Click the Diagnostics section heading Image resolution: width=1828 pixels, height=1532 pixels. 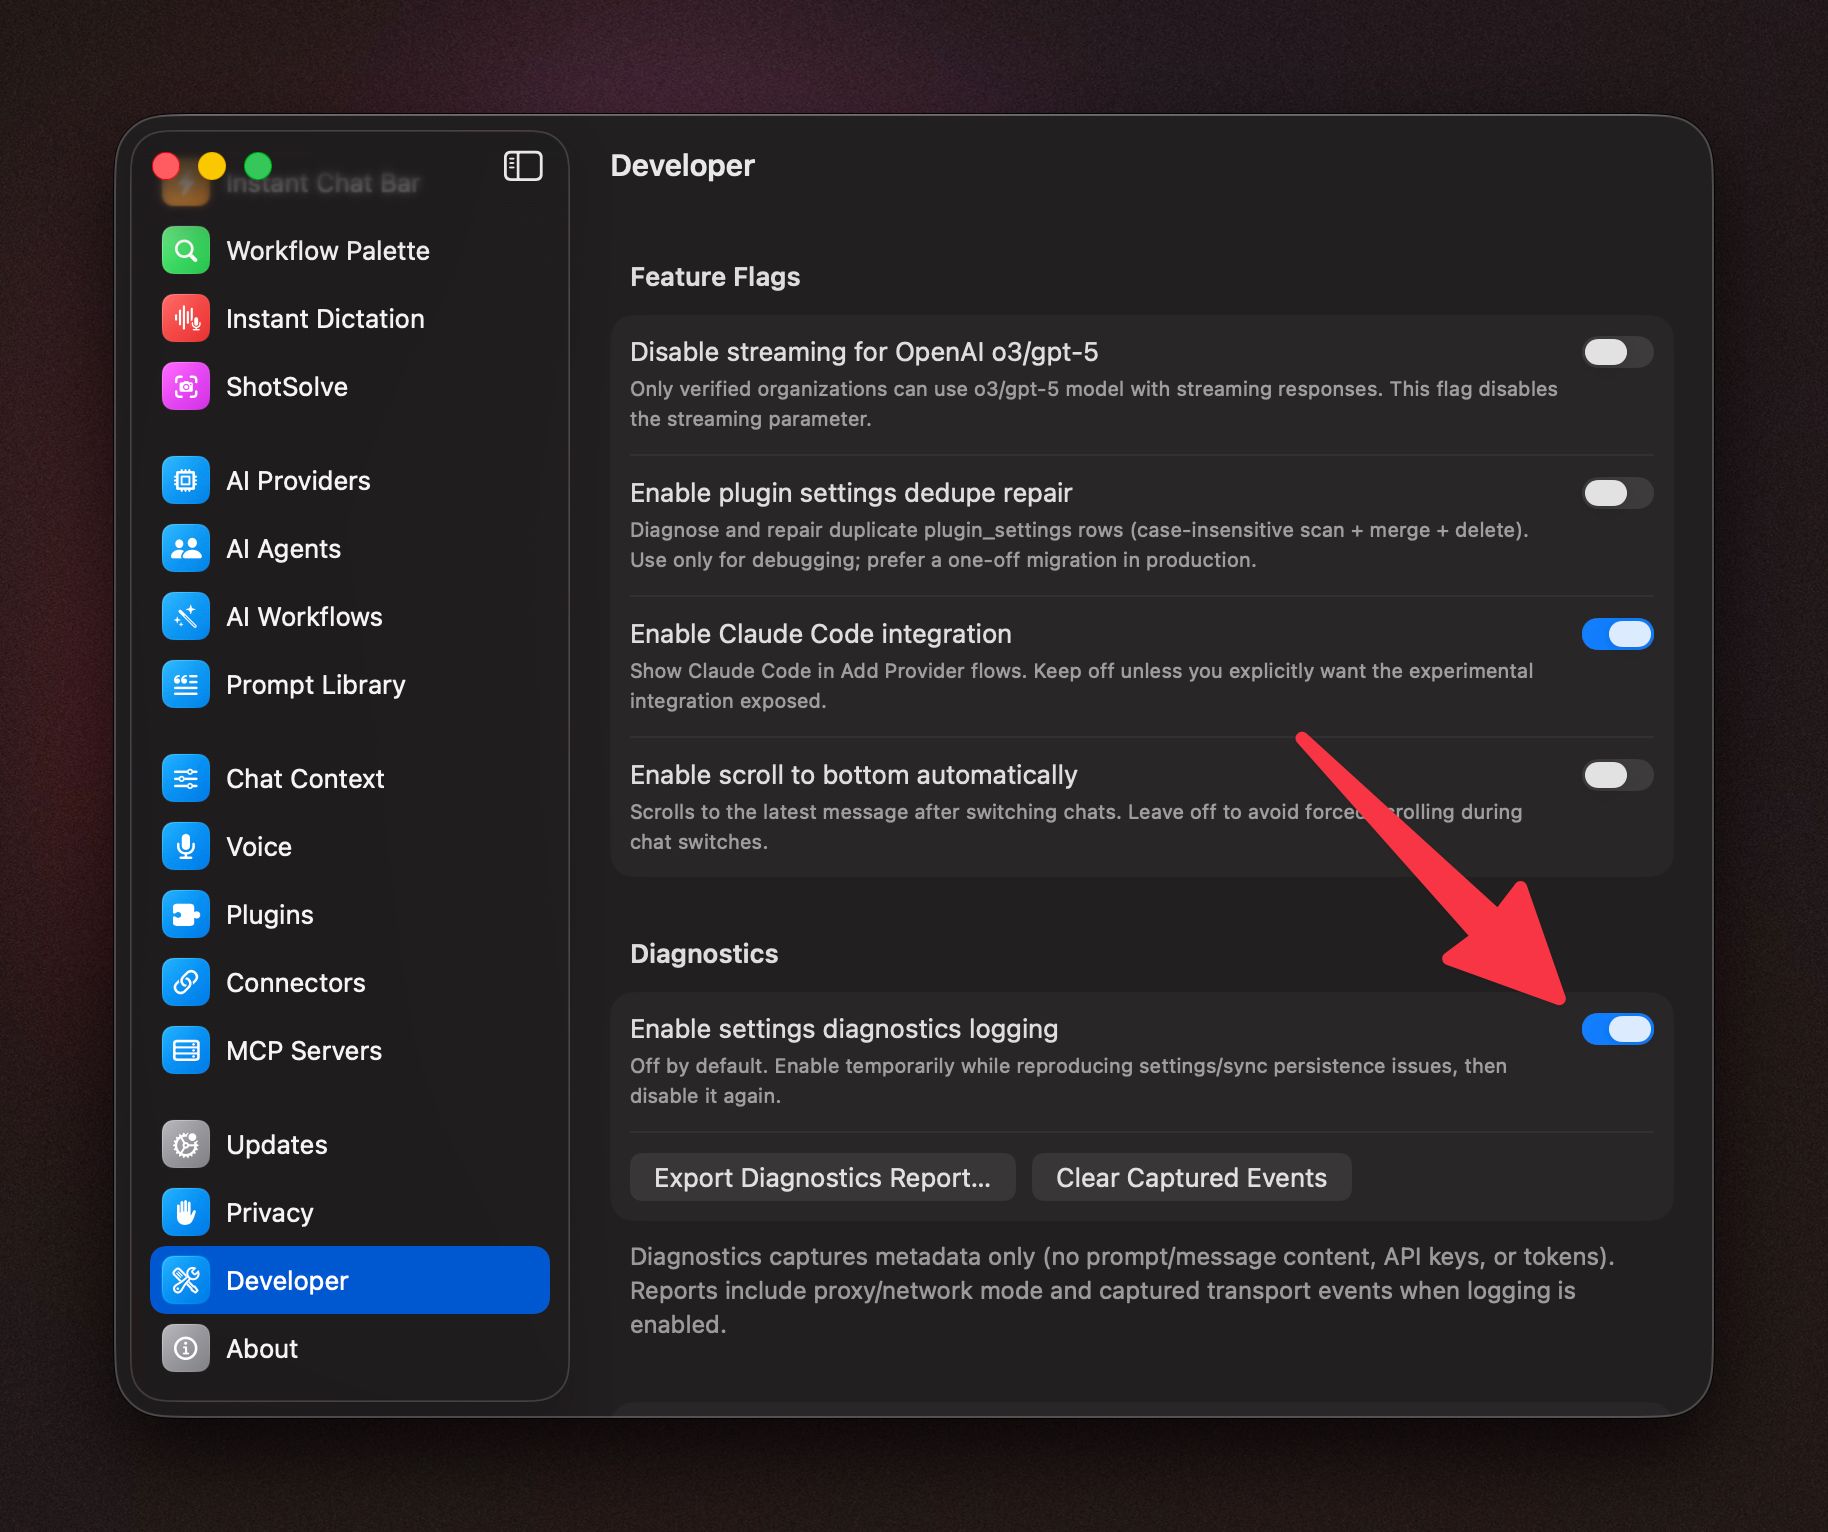click(x=704, y=953)
